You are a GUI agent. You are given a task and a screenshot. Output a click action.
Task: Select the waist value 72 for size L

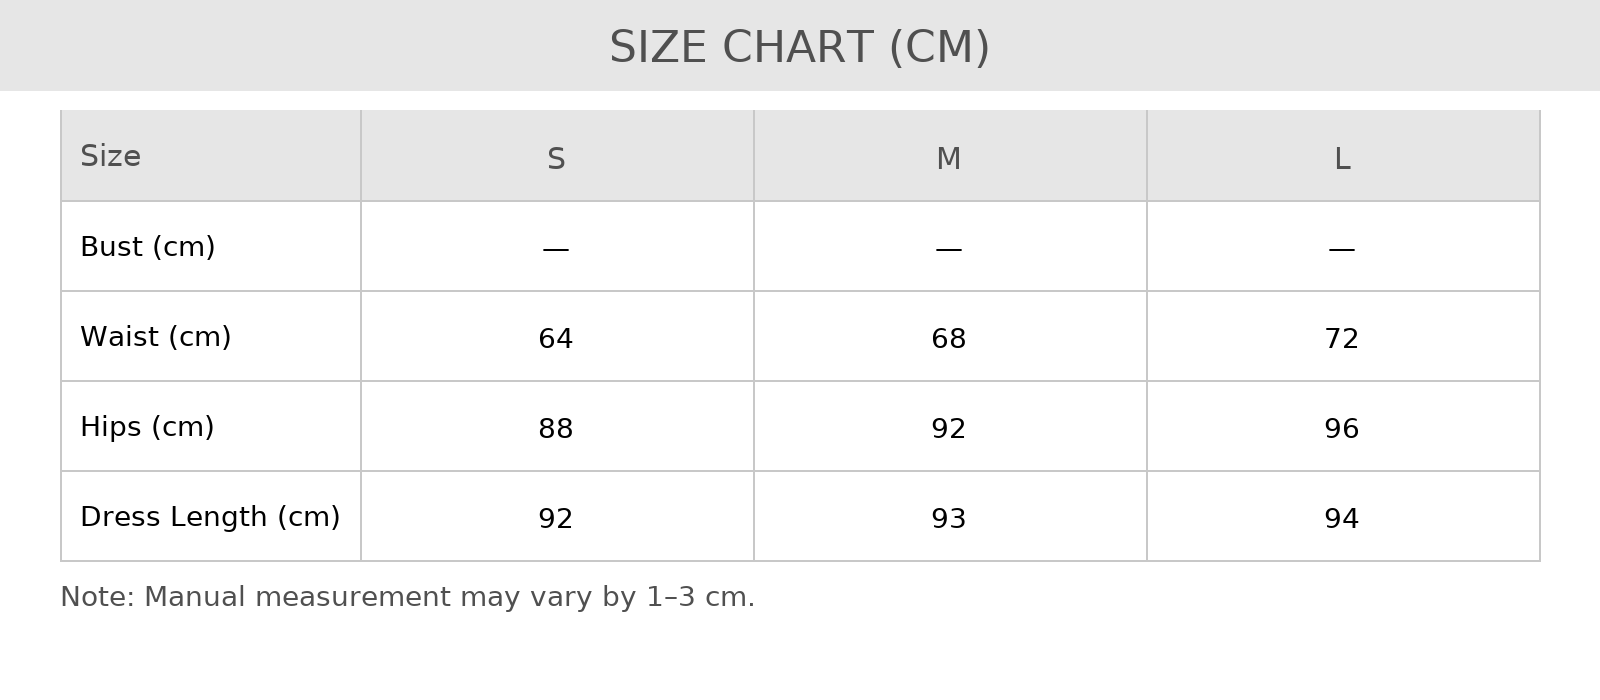click(x=1342, y=339)
